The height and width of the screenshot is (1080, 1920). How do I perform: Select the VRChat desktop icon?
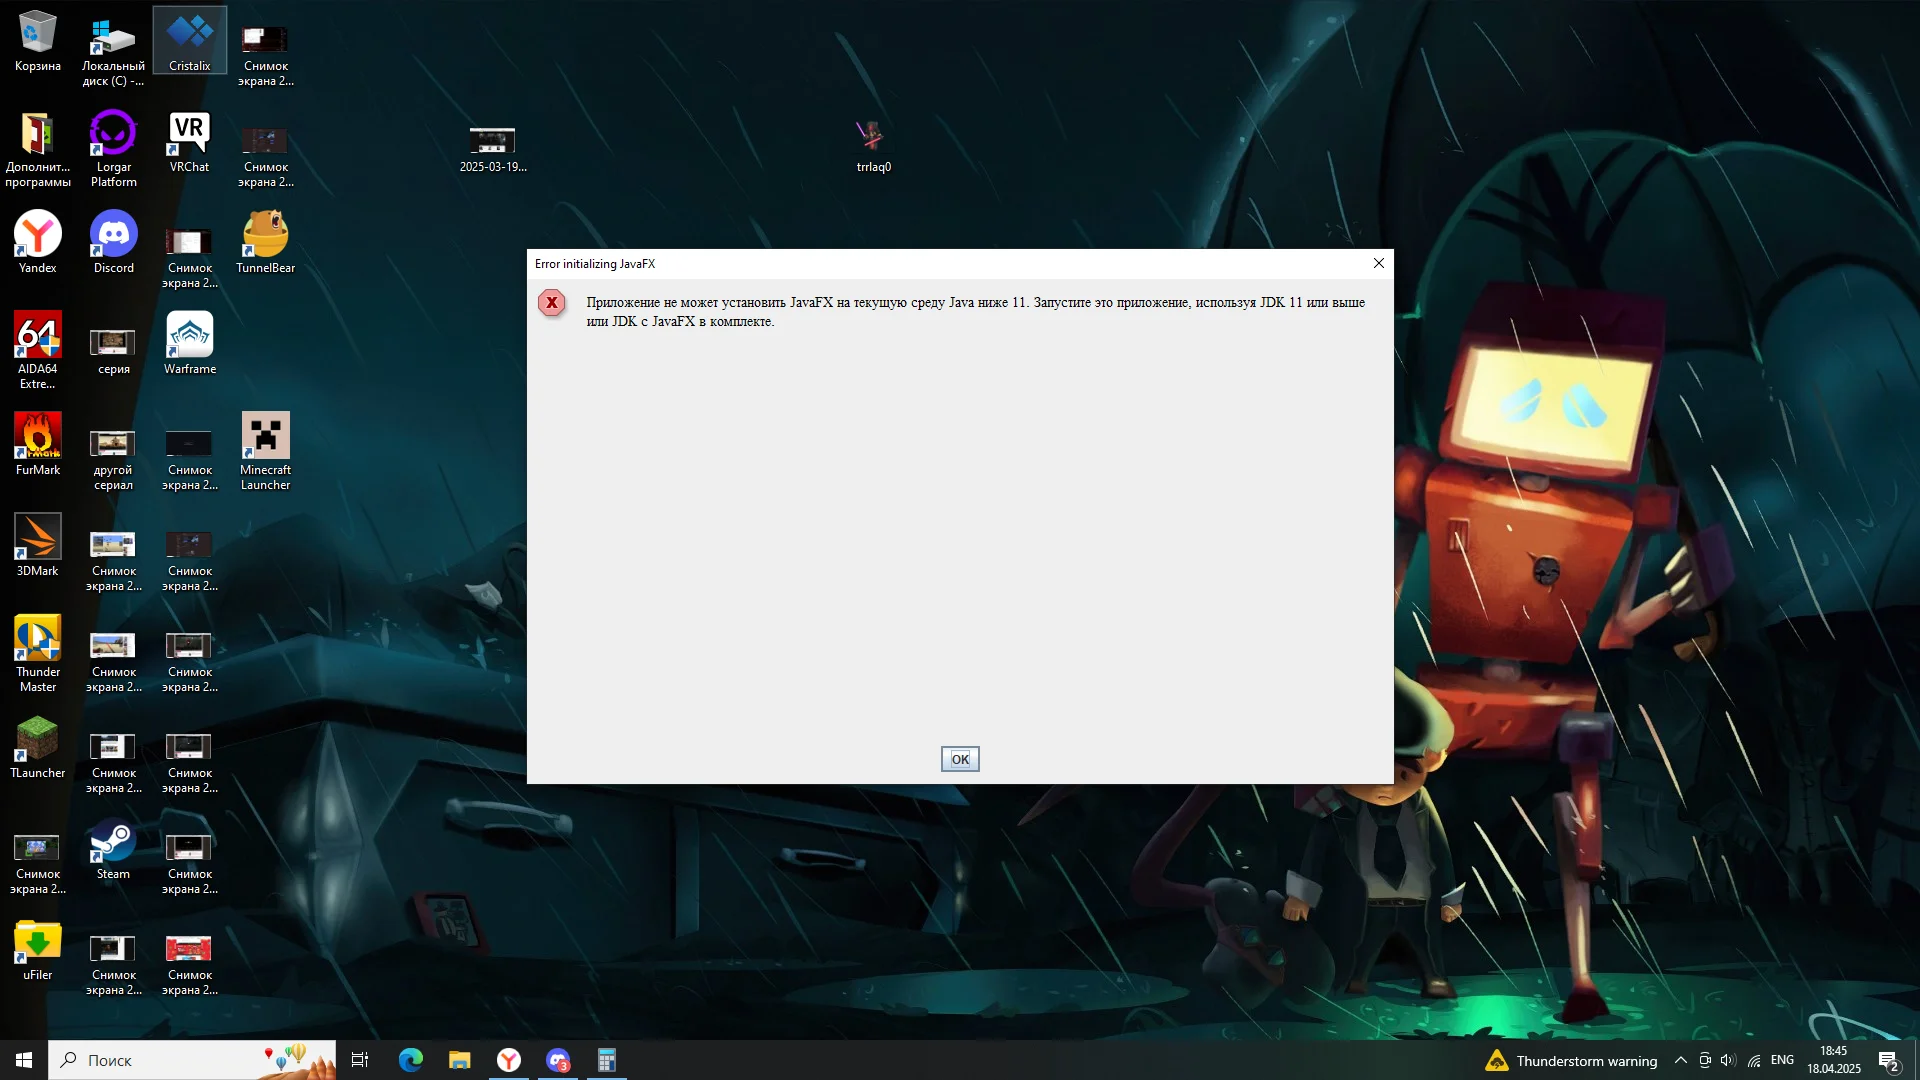190,142
